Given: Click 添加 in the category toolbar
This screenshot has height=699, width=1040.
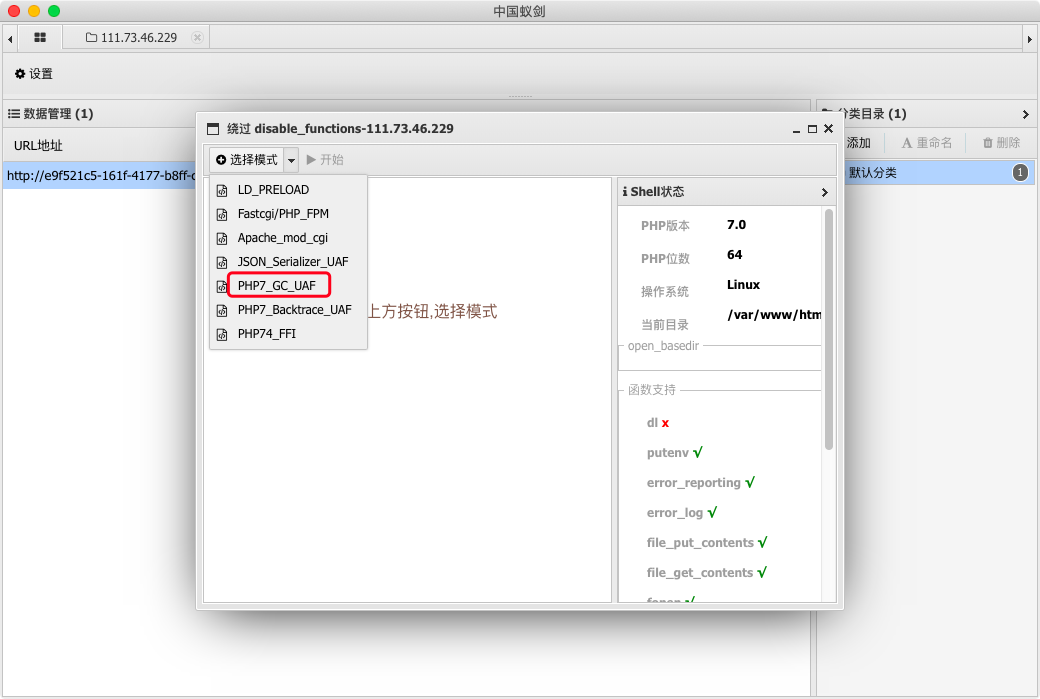Looking at the screenshot, I should (858, 143).
